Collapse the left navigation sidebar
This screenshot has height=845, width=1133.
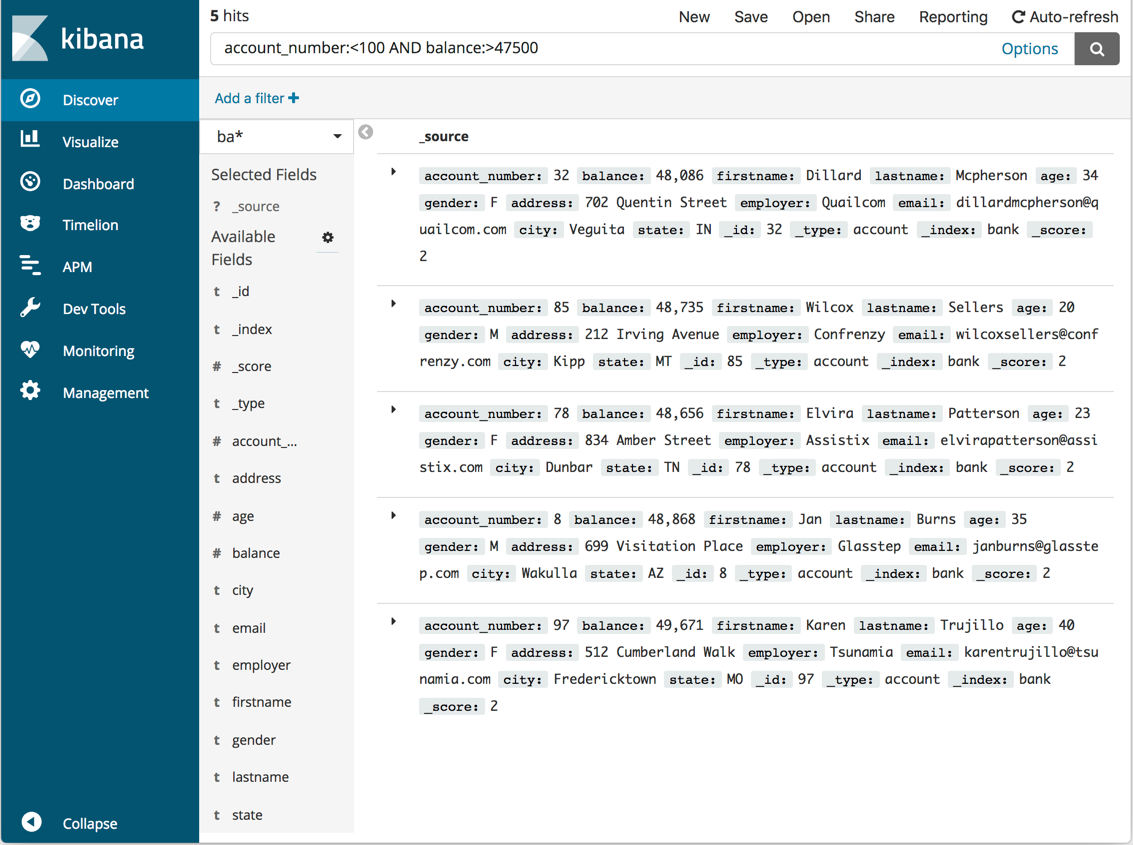pos(32,822)
